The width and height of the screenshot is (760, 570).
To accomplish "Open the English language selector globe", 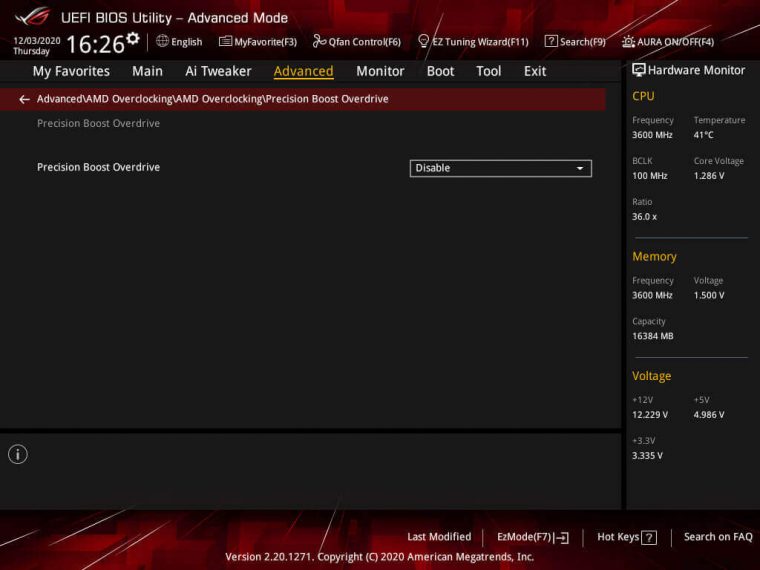I will (162, 42).
